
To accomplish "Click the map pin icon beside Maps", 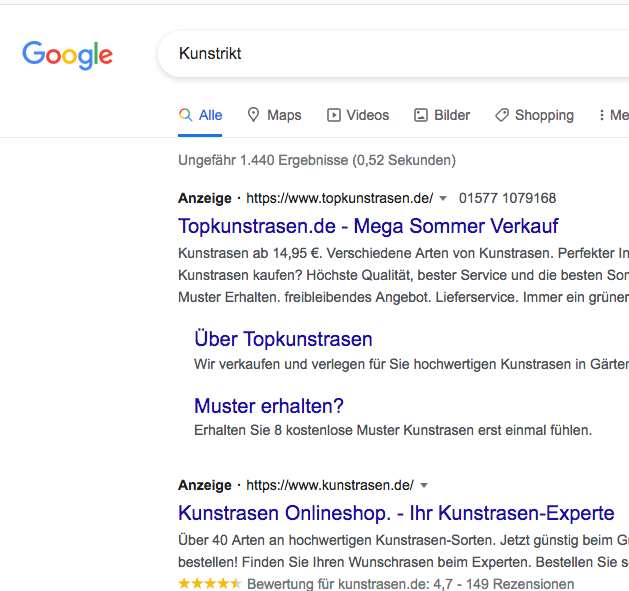I will tap(253, 115).
